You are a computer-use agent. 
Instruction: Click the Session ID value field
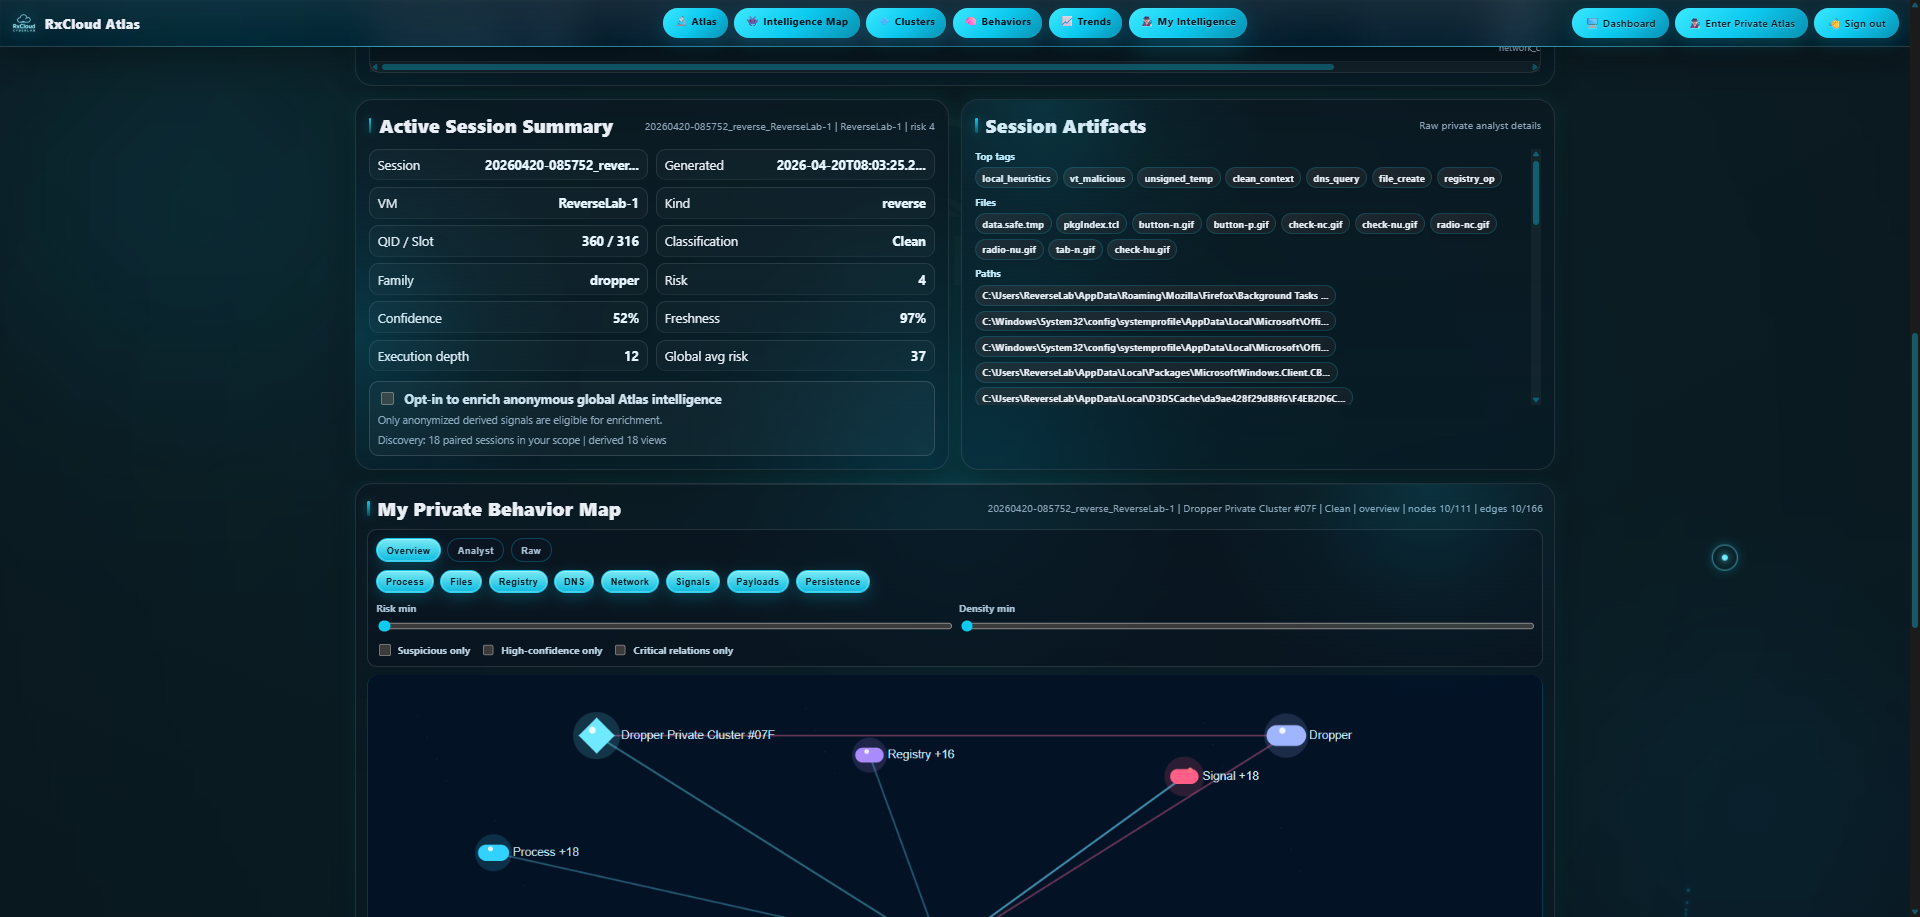508,165
